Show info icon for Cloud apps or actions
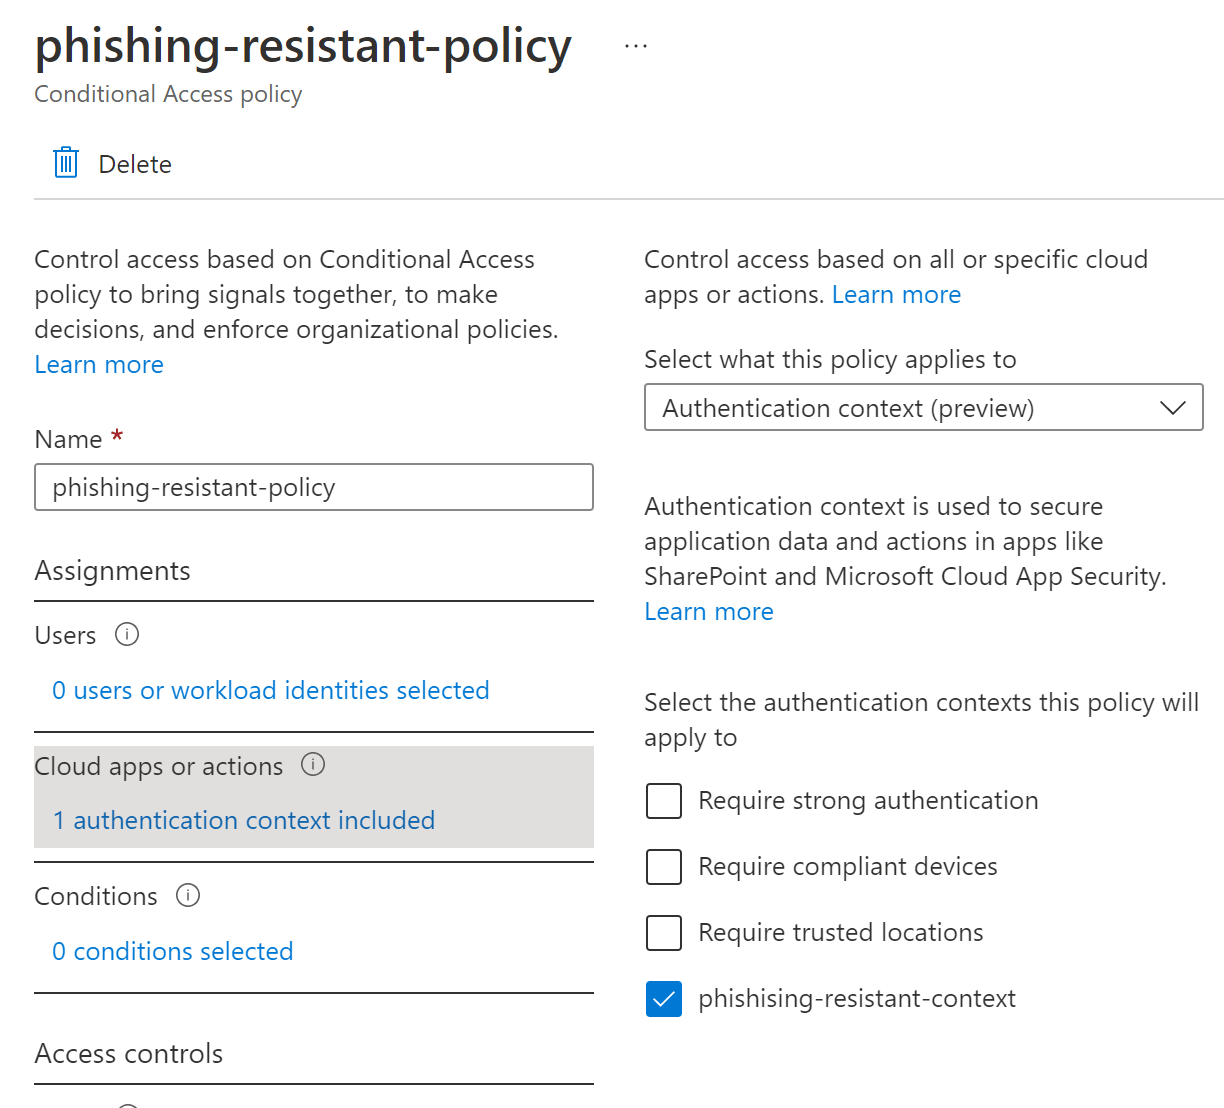The height and width of the screenshot is (1108, 1224). (313, 765)
